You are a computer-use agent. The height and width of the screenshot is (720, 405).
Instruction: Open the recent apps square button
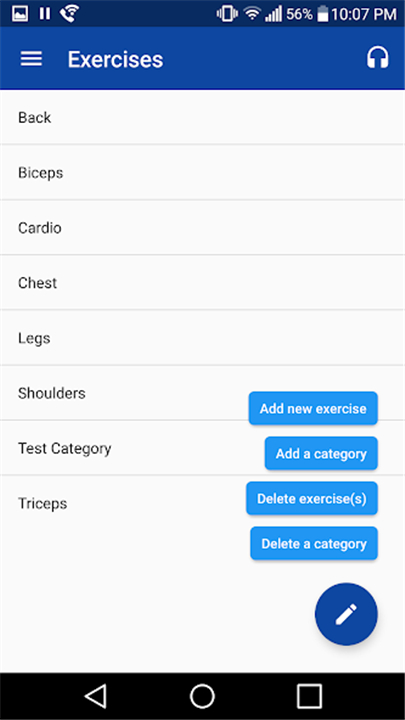click(309, 696)
